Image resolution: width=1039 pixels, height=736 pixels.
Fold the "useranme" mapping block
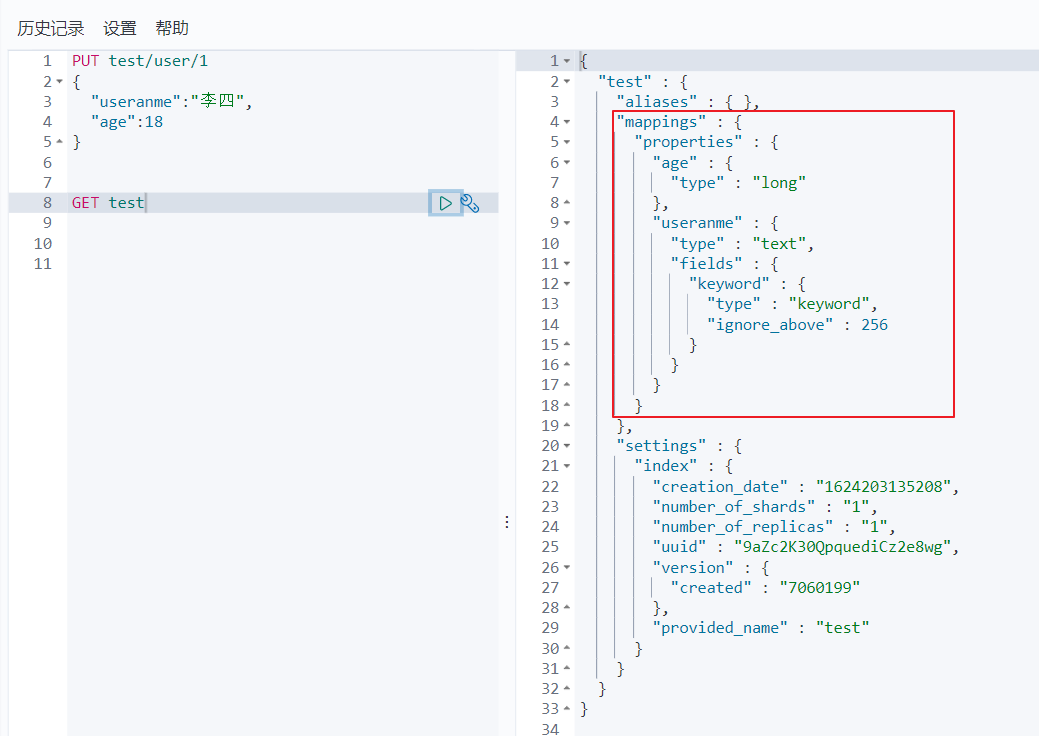(567, 223)
